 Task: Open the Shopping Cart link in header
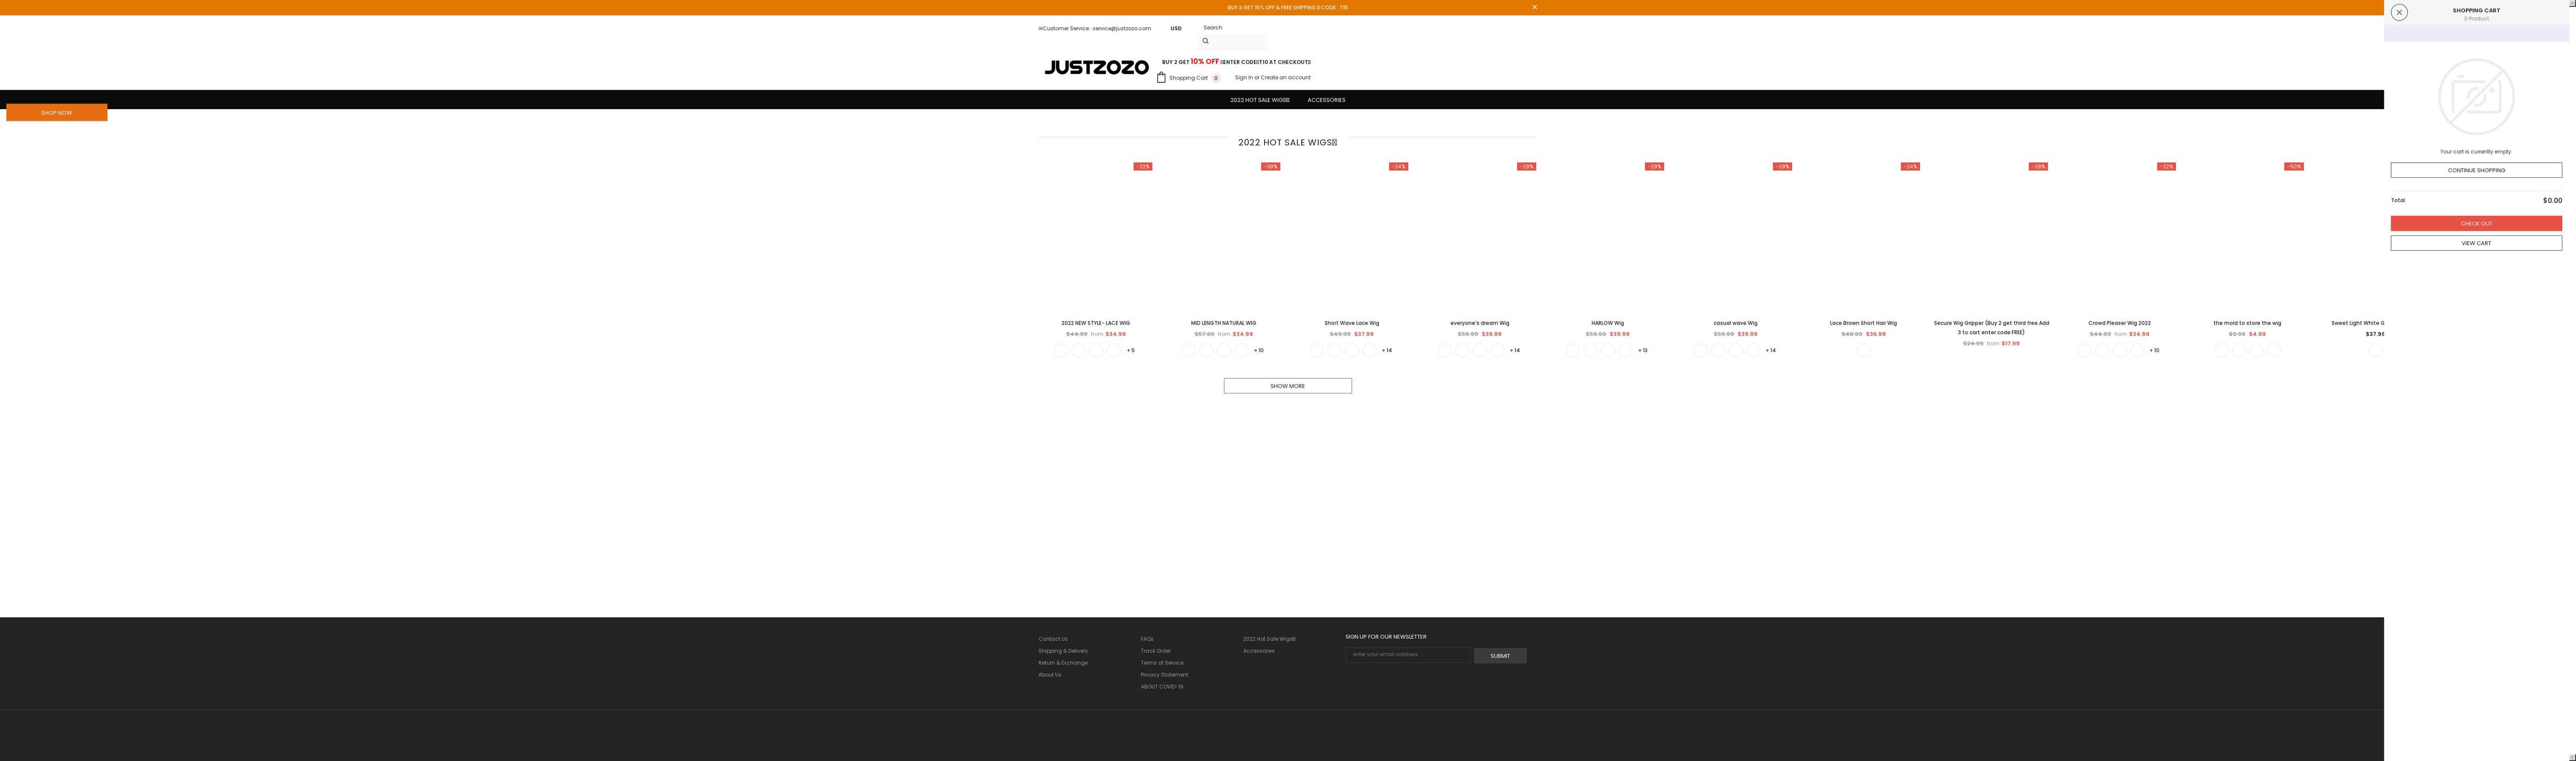(x=1188, y=78)
